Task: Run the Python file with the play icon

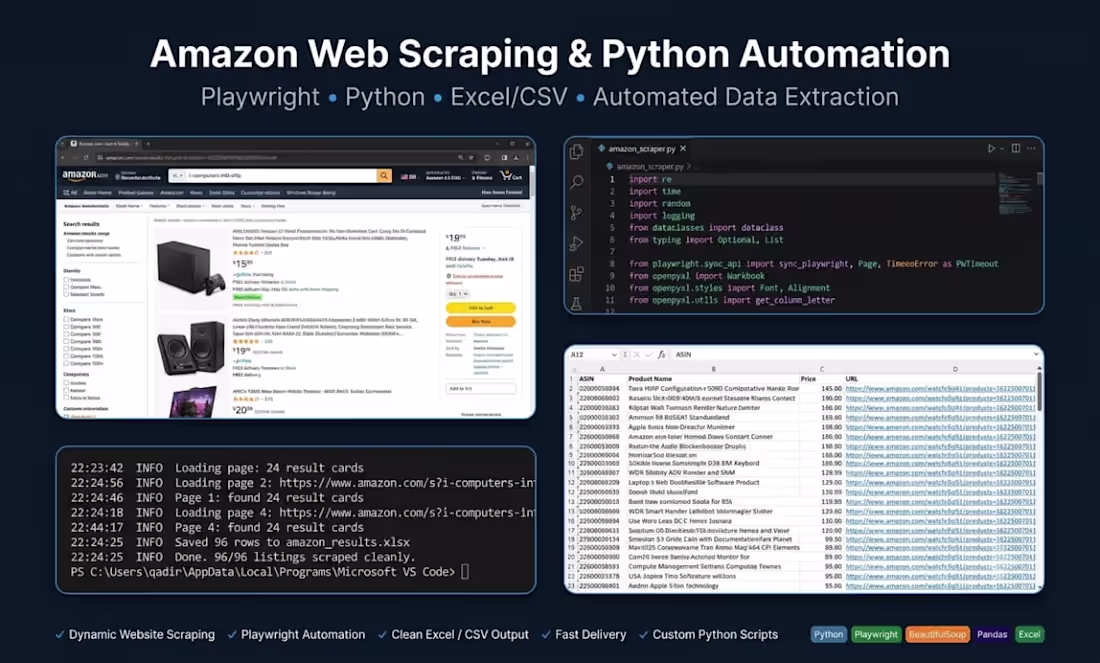Action: [991, 149]
